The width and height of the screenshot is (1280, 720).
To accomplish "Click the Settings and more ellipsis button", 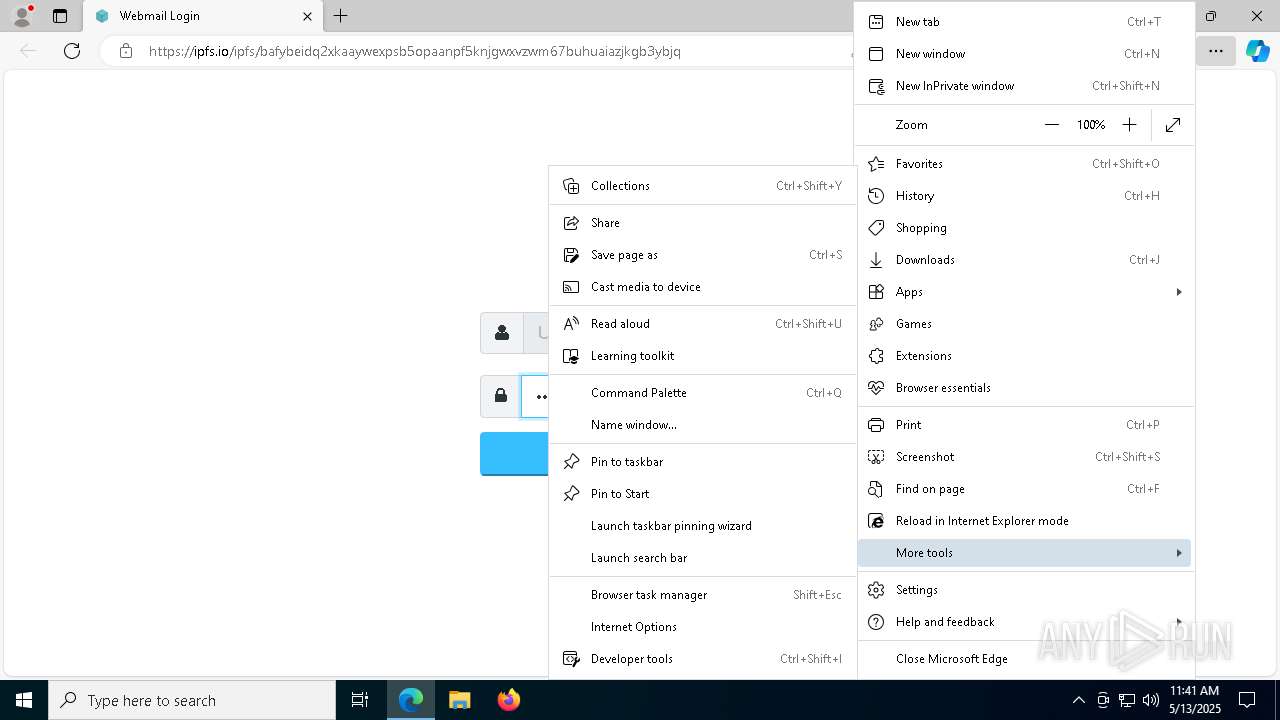I will [1216, 50].
